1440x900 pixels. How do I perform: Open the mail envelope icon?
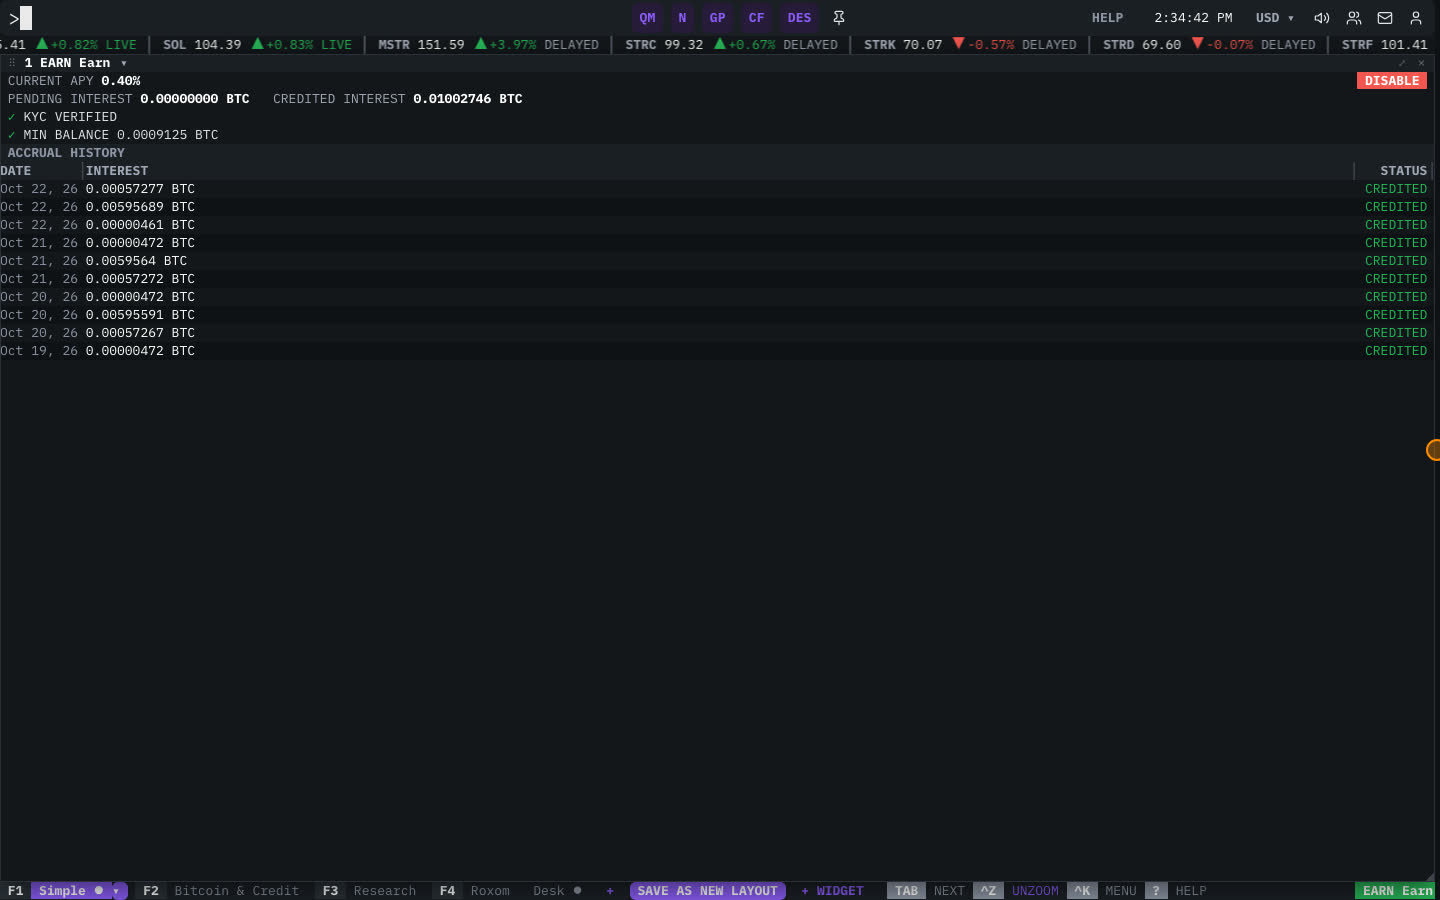pyautogui.click(x=1385, y=18)
